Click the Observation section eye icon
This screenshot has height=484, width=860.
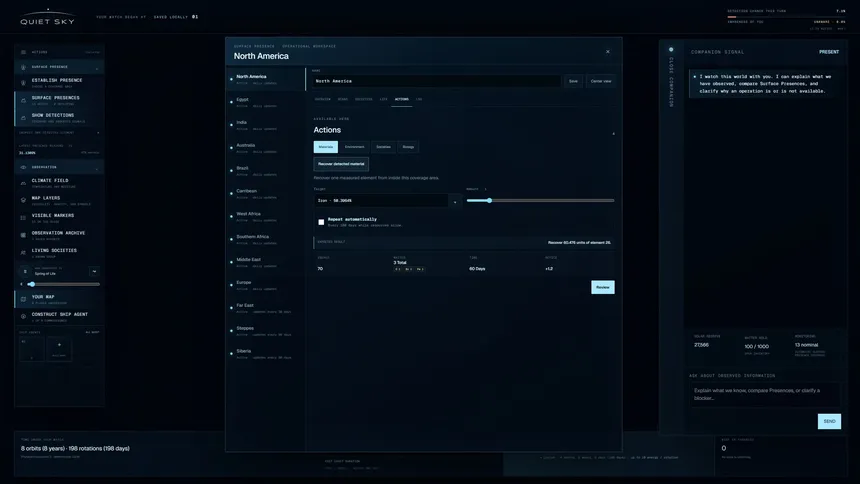23,167
